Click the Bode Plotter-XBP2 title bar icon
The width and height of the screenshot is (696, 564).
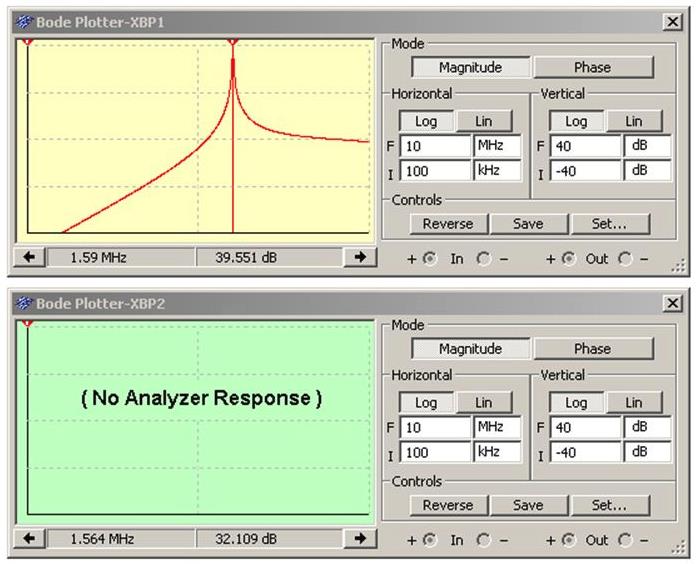coord(23,303)
